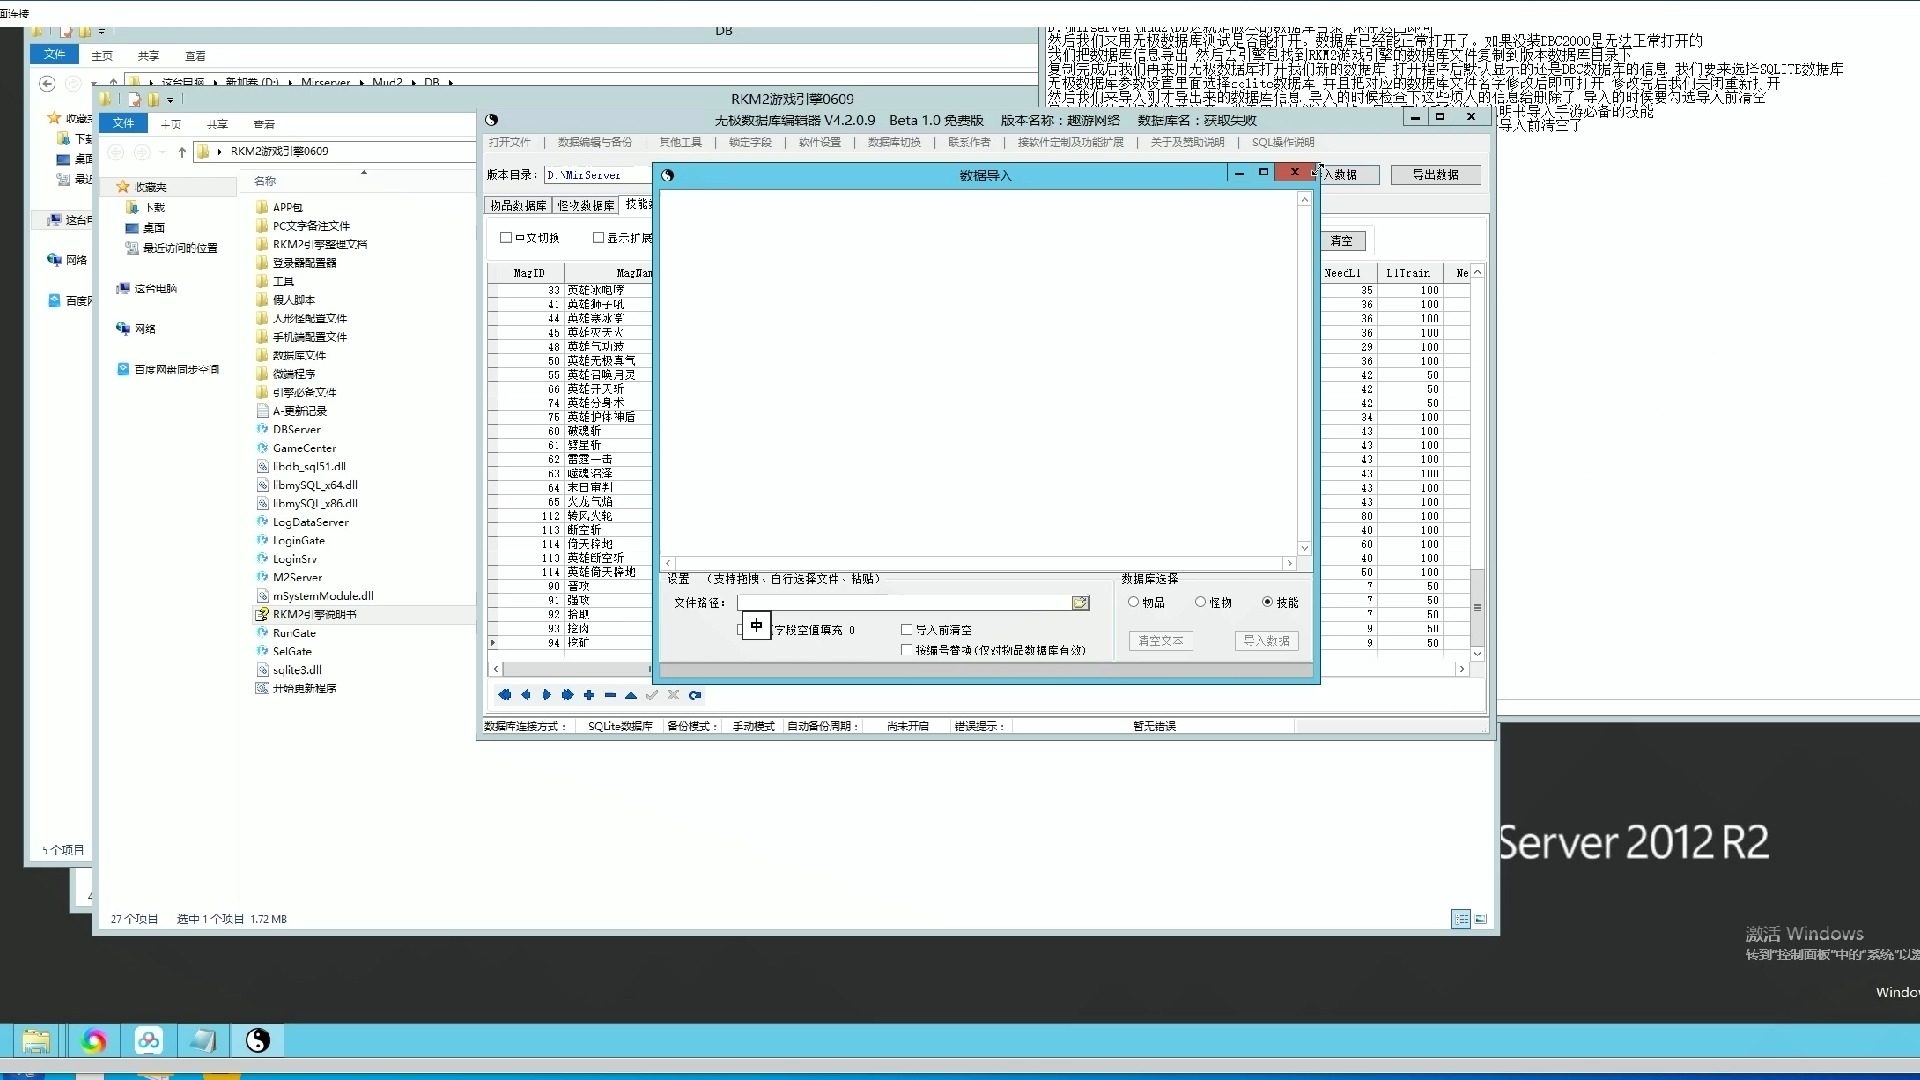
Task: Click the browse file folder icon
Action: [x=1080, y=603]
